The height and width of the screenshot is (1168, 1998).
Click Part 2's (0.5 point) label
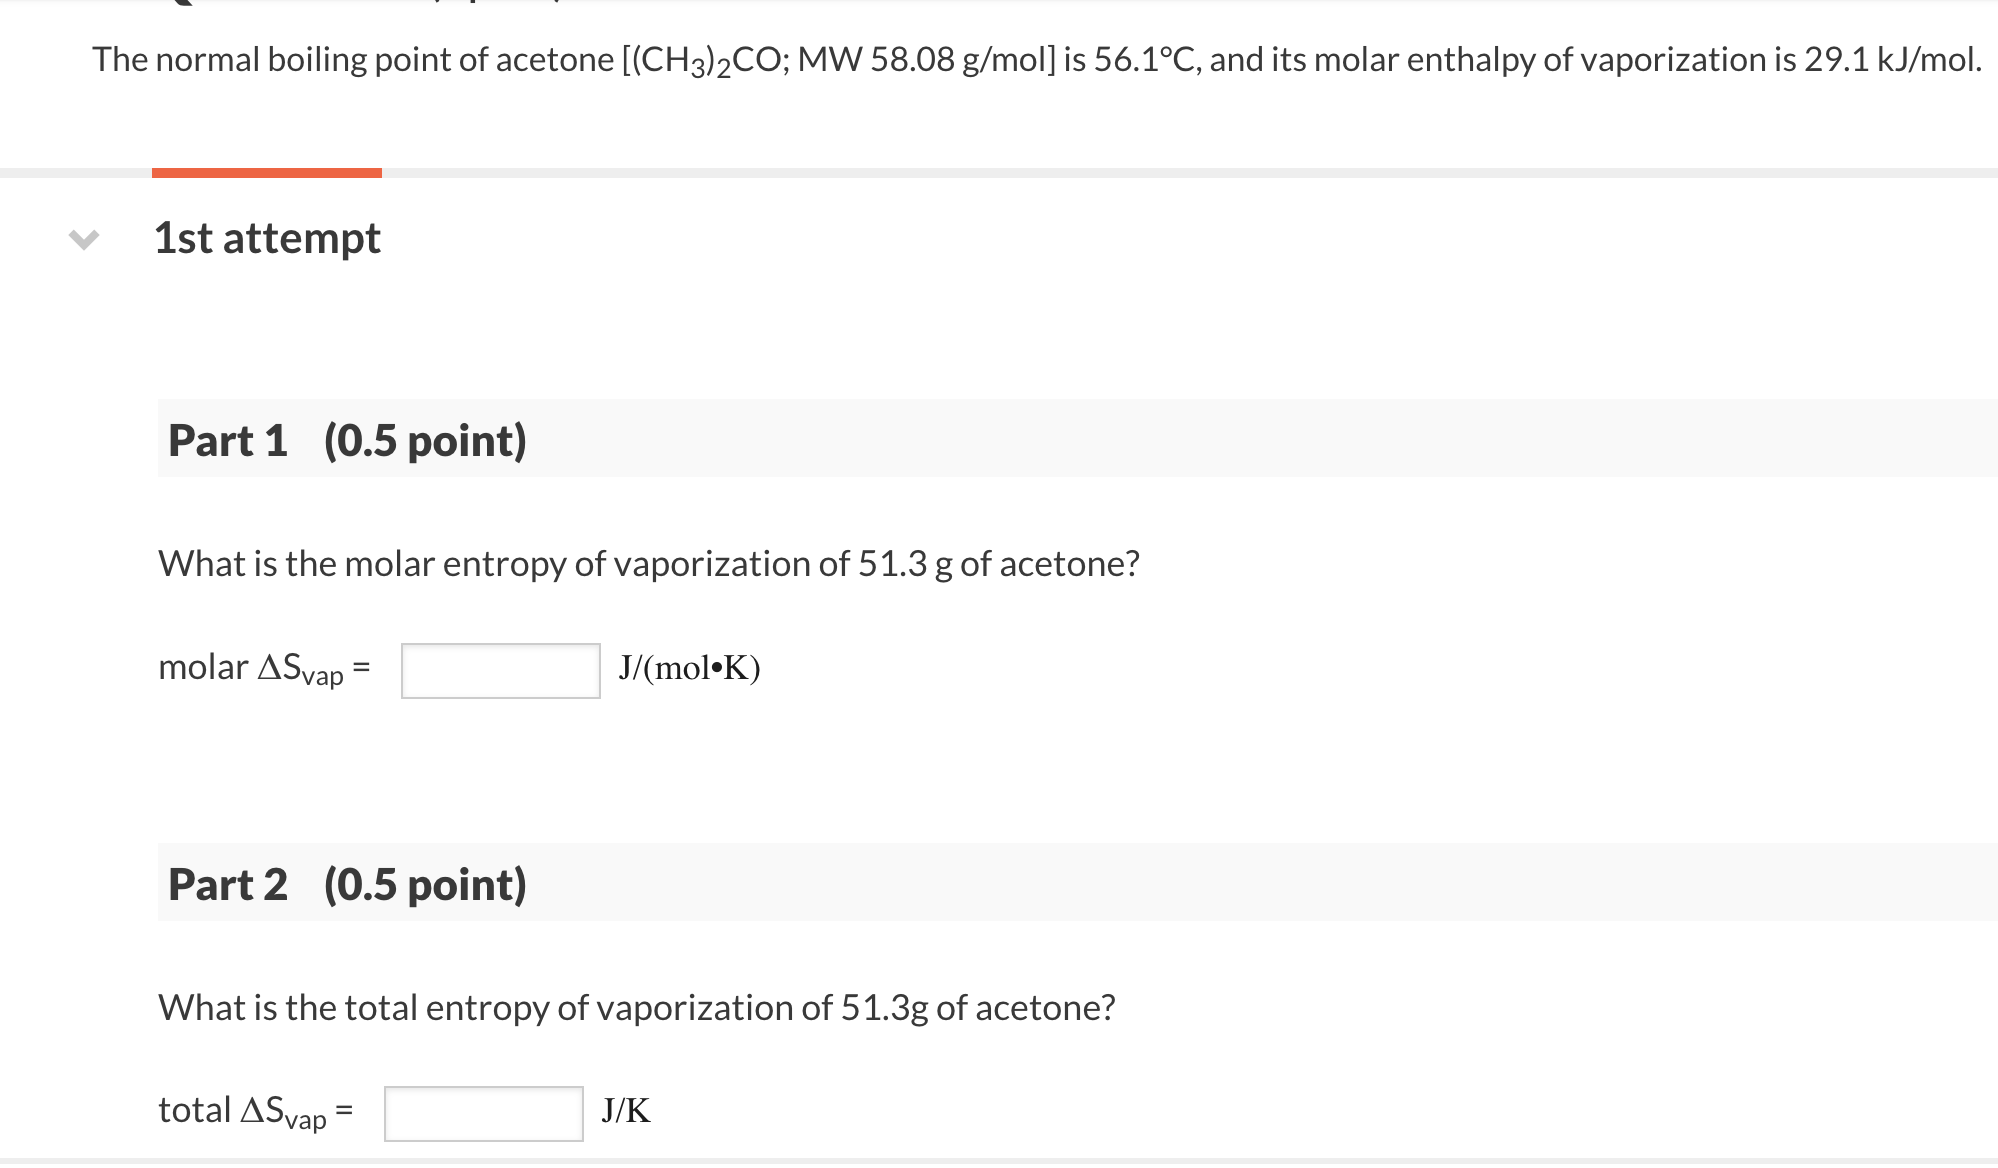425,885
